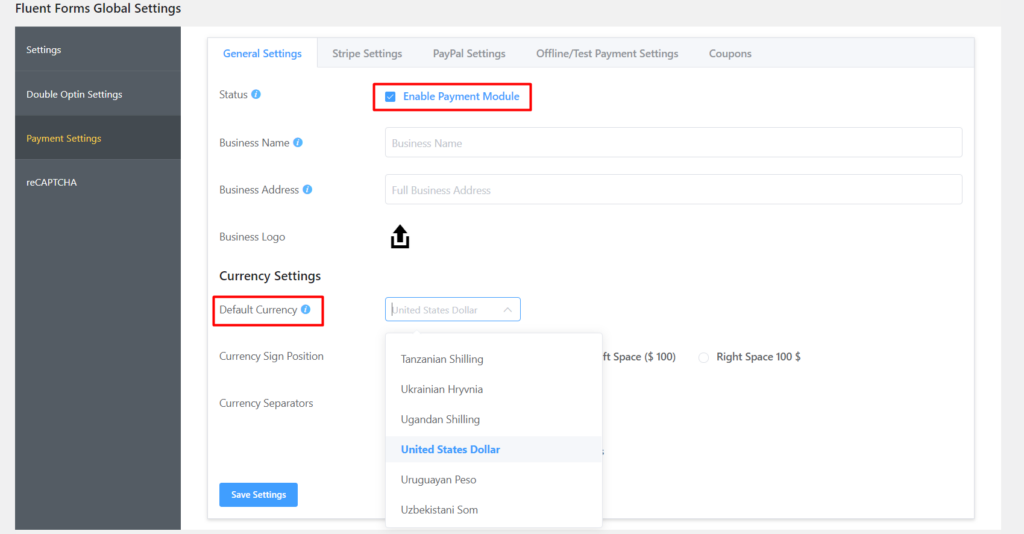Image resolution: width=1024 pixels, height=534 pixels.
Task: Choose Uruguayan Peso from currency list
Action: [438, 480]
